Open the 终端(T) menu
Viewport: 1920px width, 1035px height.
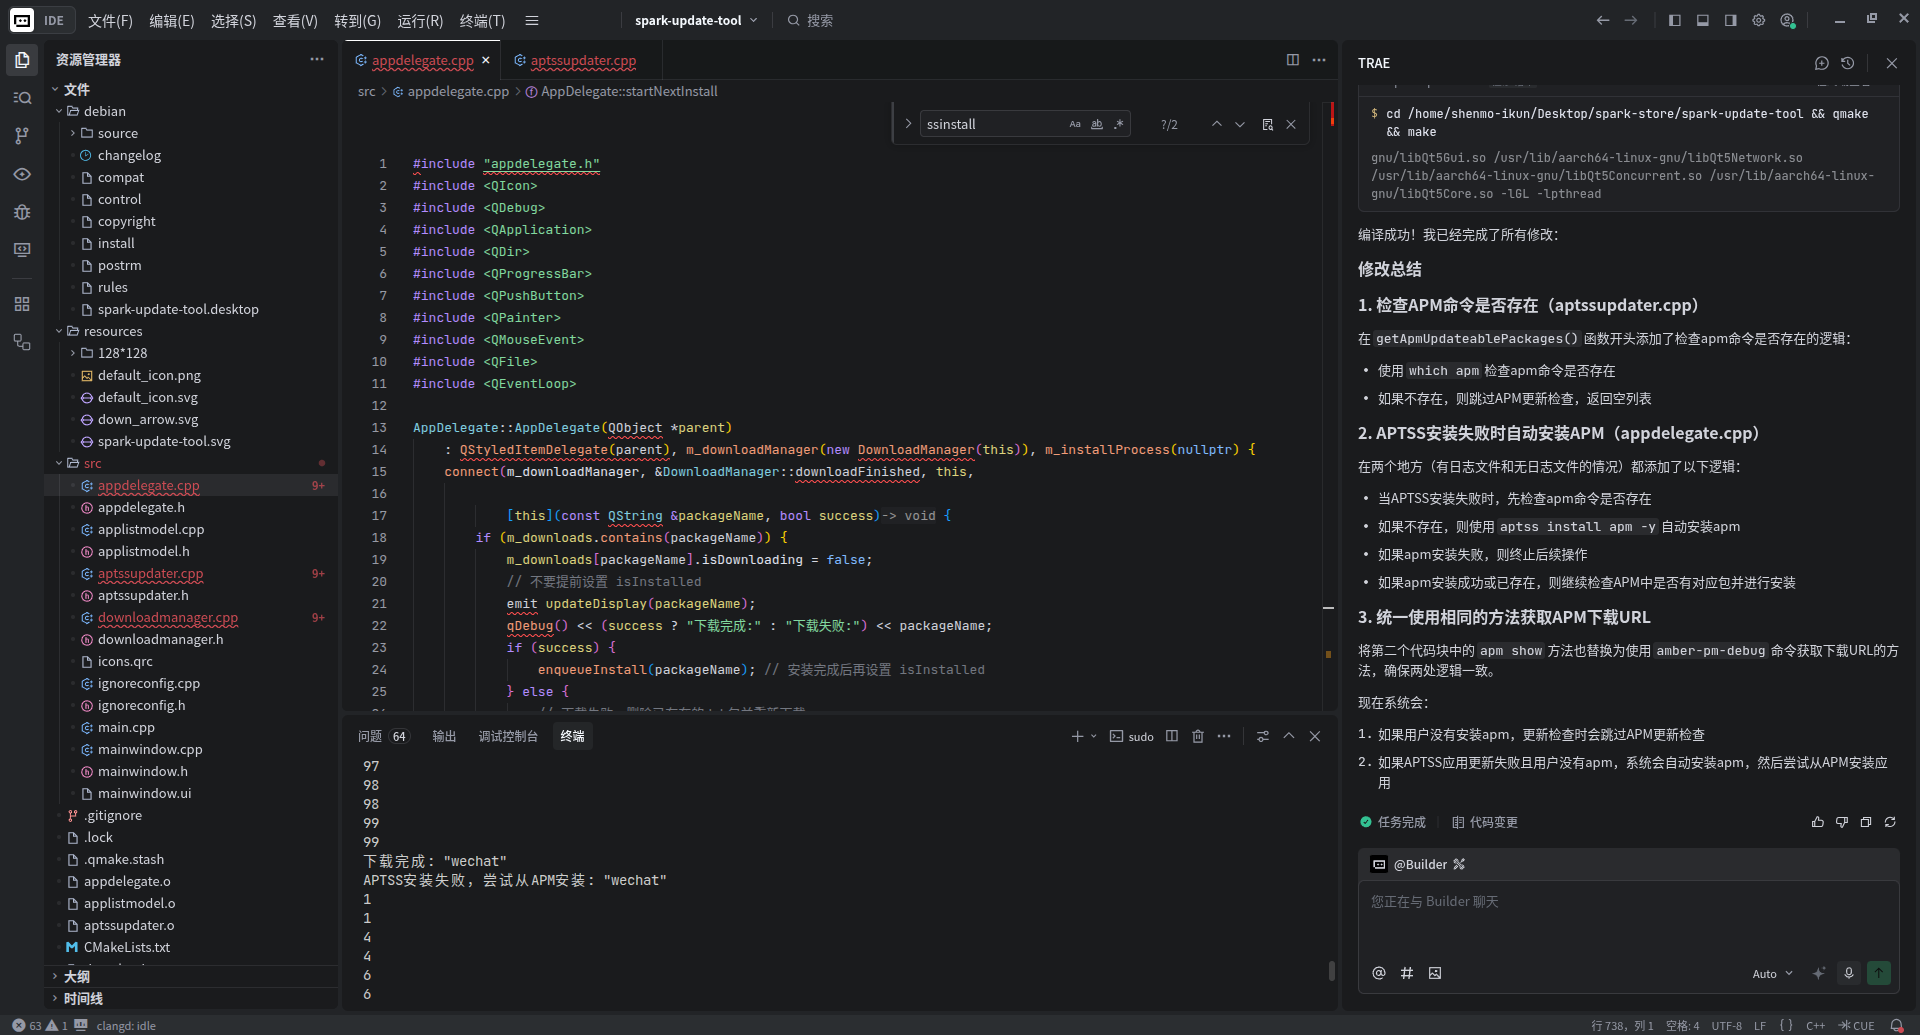(482, 21)
